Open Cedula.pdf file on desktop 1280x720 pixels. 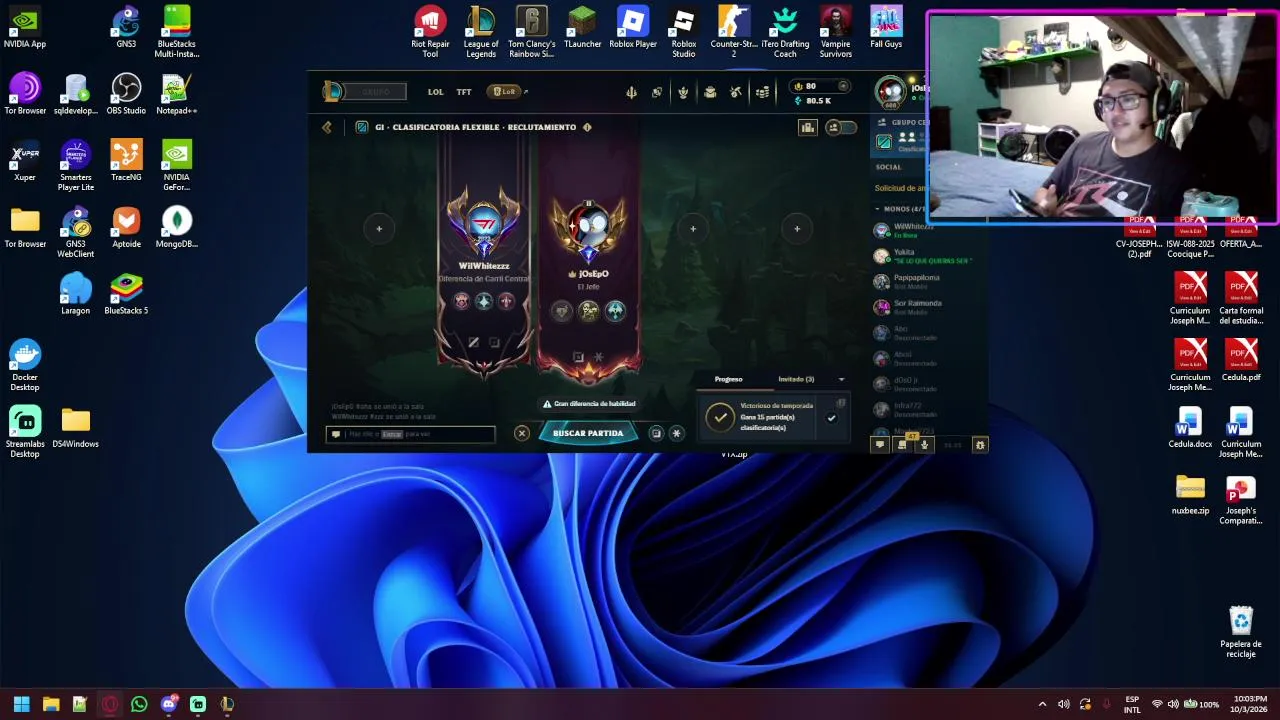click(1241, 361)
